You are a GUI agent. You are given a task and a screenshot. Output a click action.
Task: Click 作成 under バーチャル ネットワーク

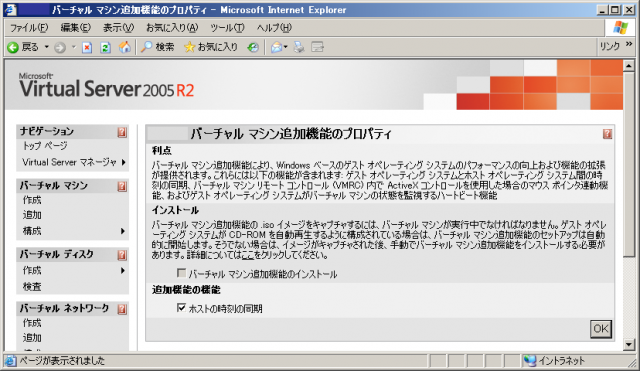coord(32,323)
